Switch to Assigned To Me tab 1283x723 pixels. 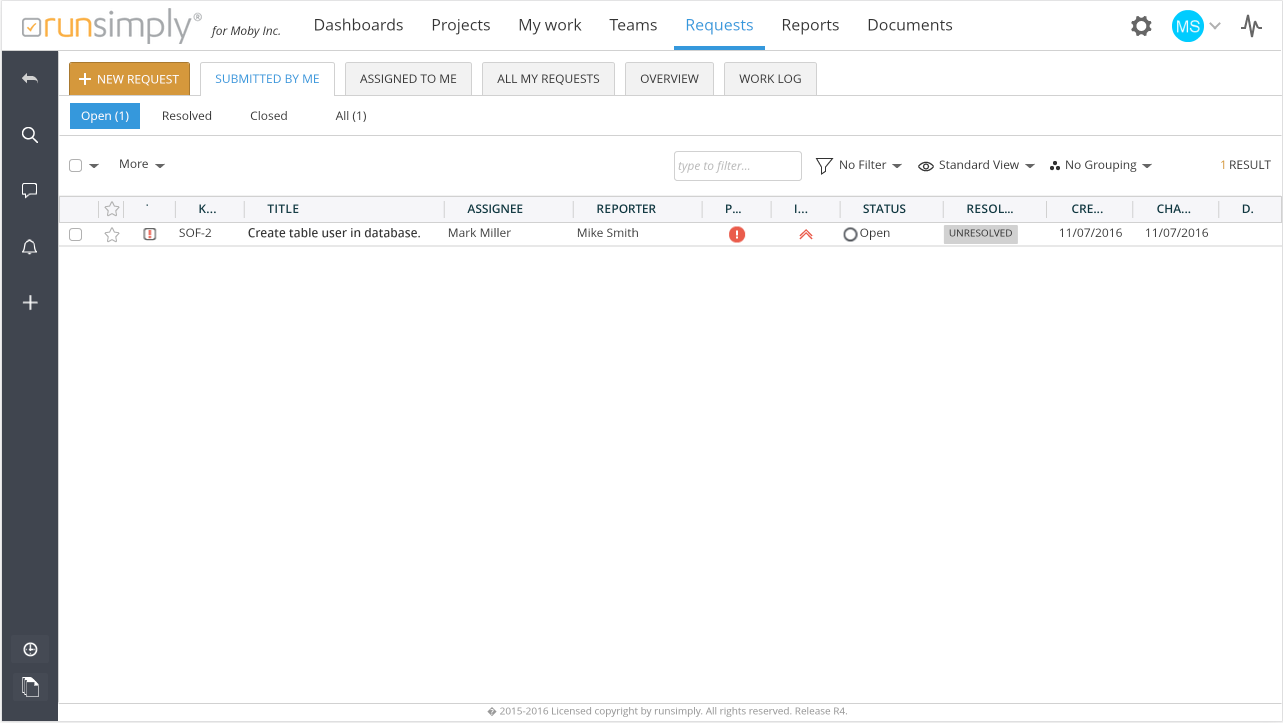click(x=408, y=79)
